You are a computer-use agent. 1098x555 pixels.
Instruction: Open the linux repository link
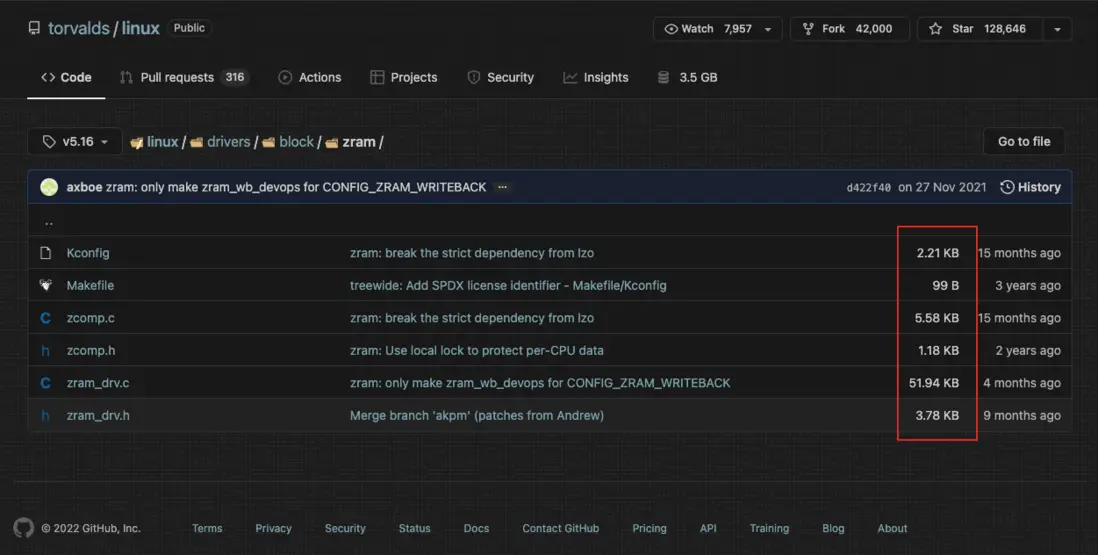tap(141, 29)
